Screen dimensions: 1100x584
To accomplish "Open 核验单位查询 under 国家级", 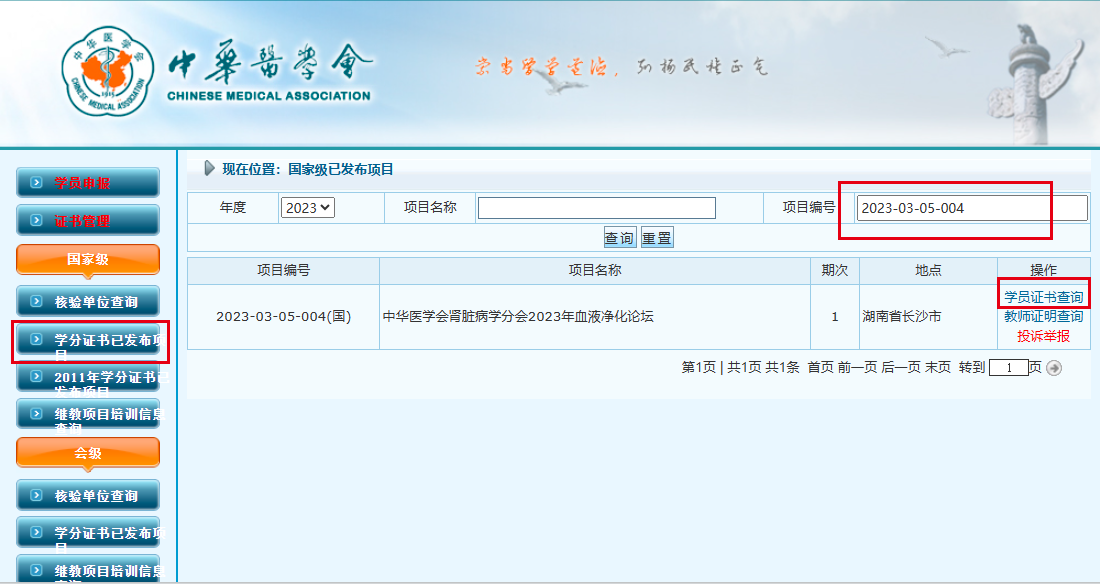I will (88, 302).
